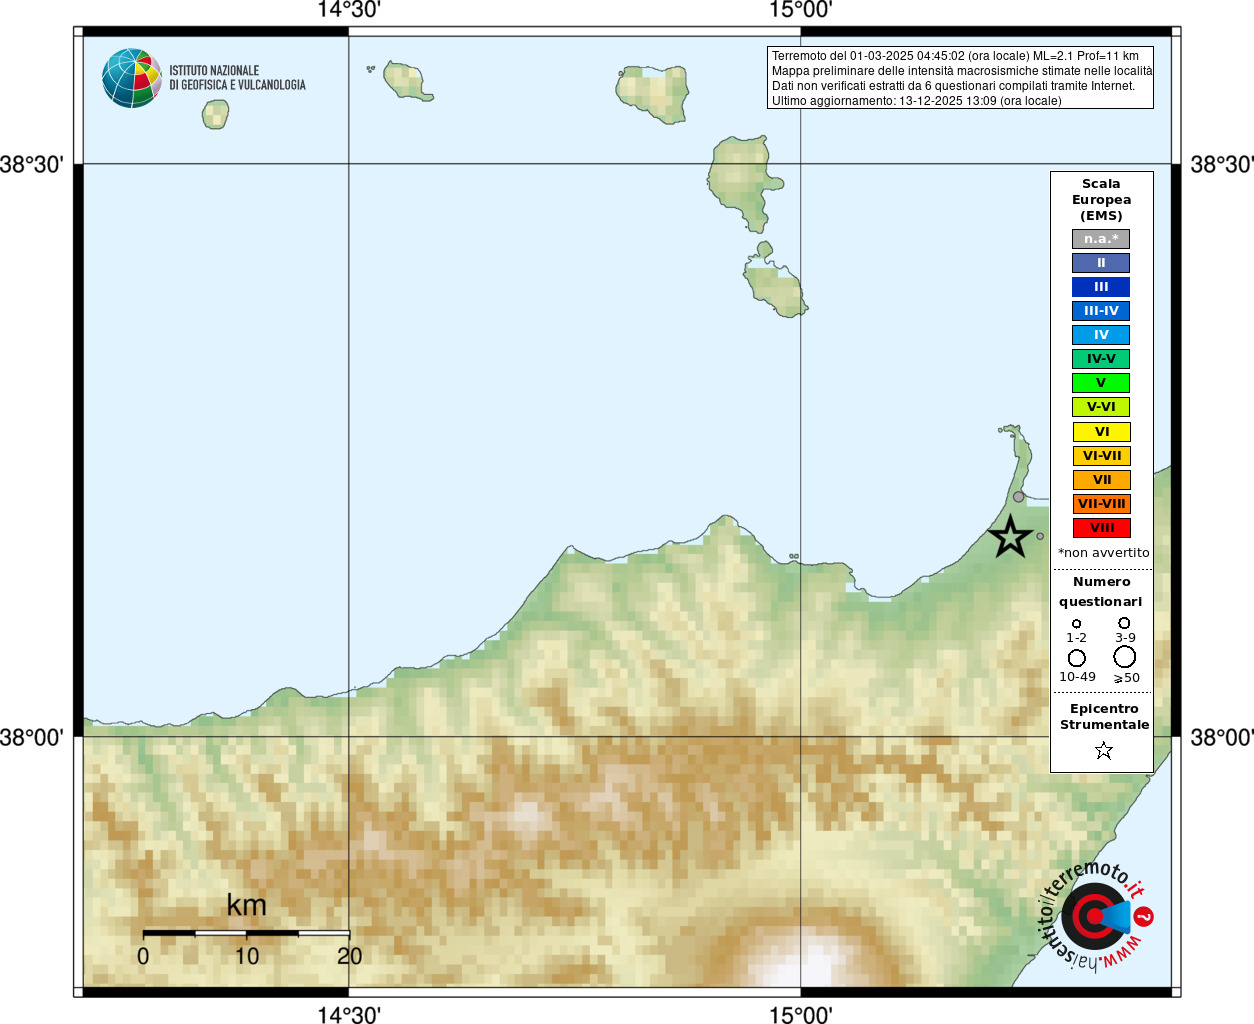
Task: Click the Istituto Nazionale di Geofisica text
Action: (x=237, y=78)
